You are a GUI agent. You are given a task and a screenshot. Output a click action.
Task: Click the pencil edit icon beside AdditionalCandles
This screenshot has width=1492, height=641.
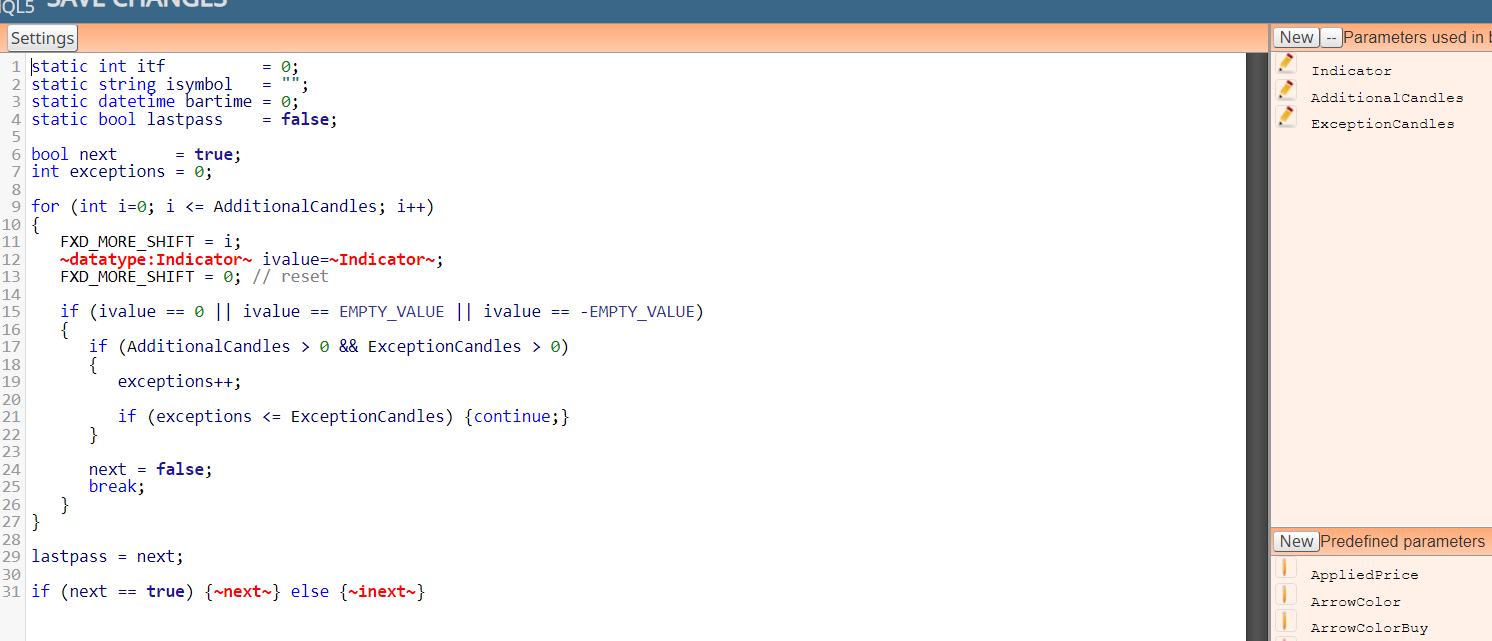pyautogui.click(x=1287, y=91)
